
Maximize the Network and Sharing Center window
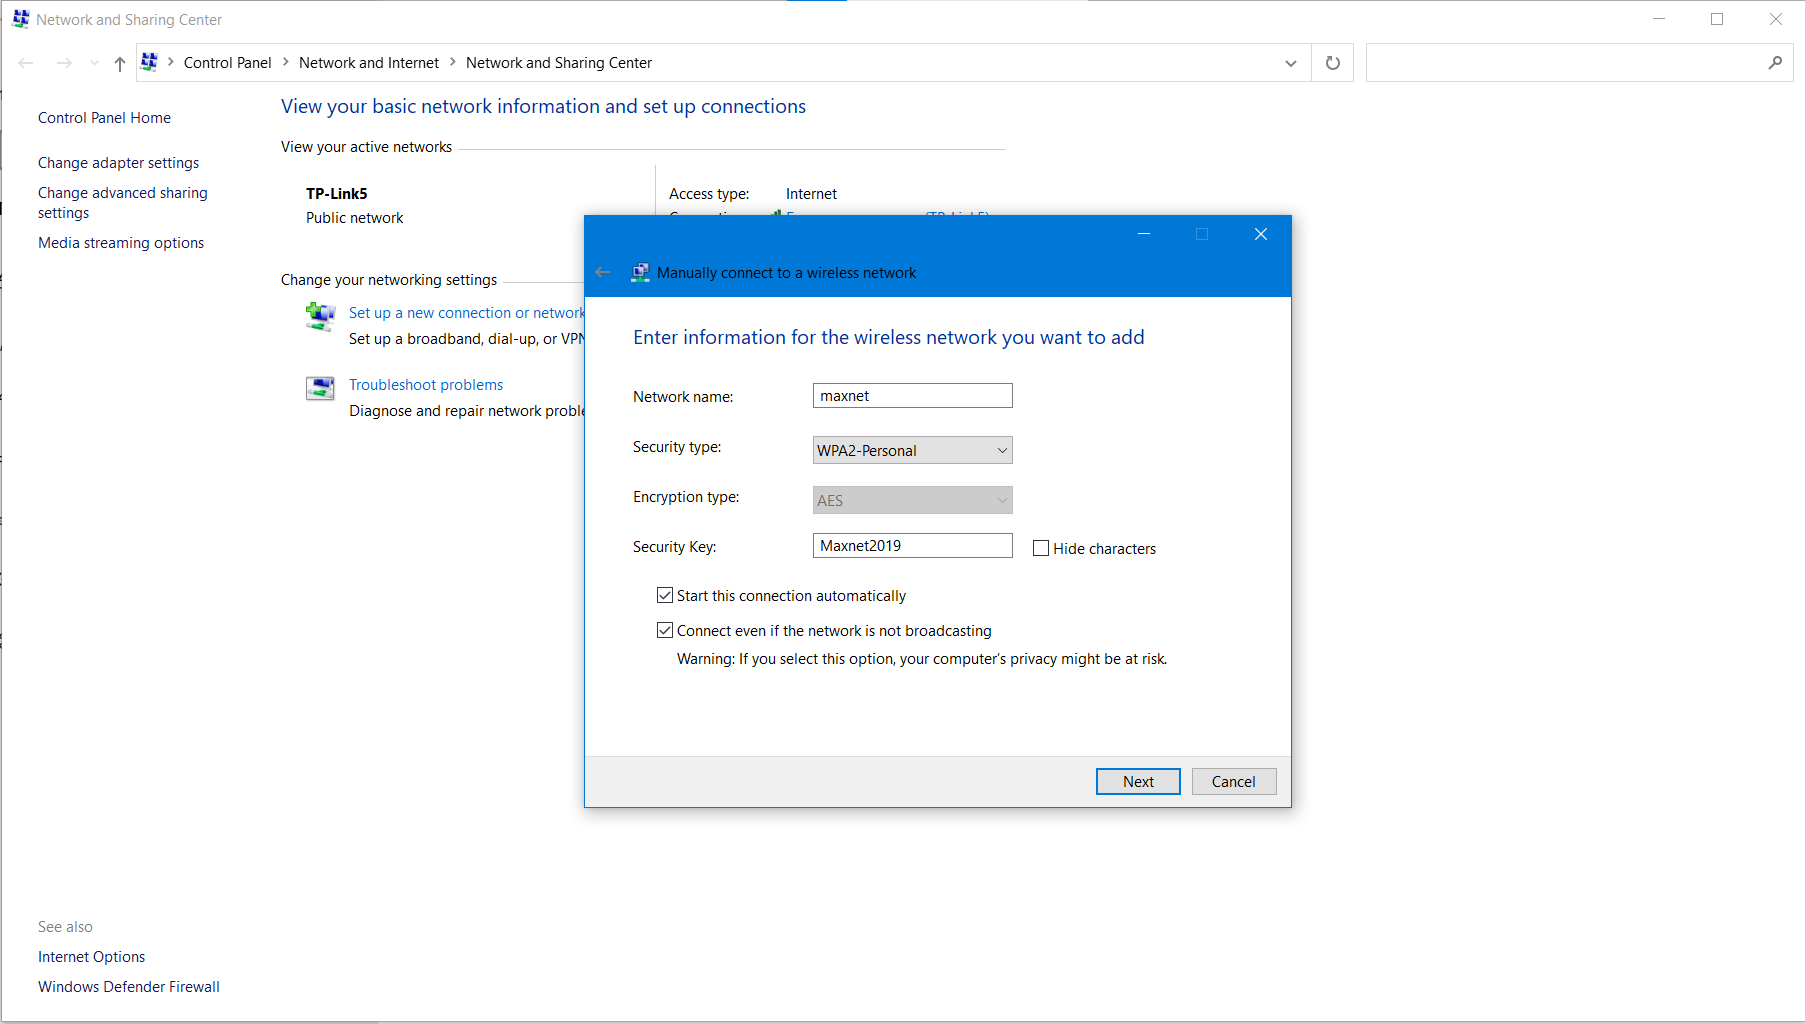[1717, 19]
